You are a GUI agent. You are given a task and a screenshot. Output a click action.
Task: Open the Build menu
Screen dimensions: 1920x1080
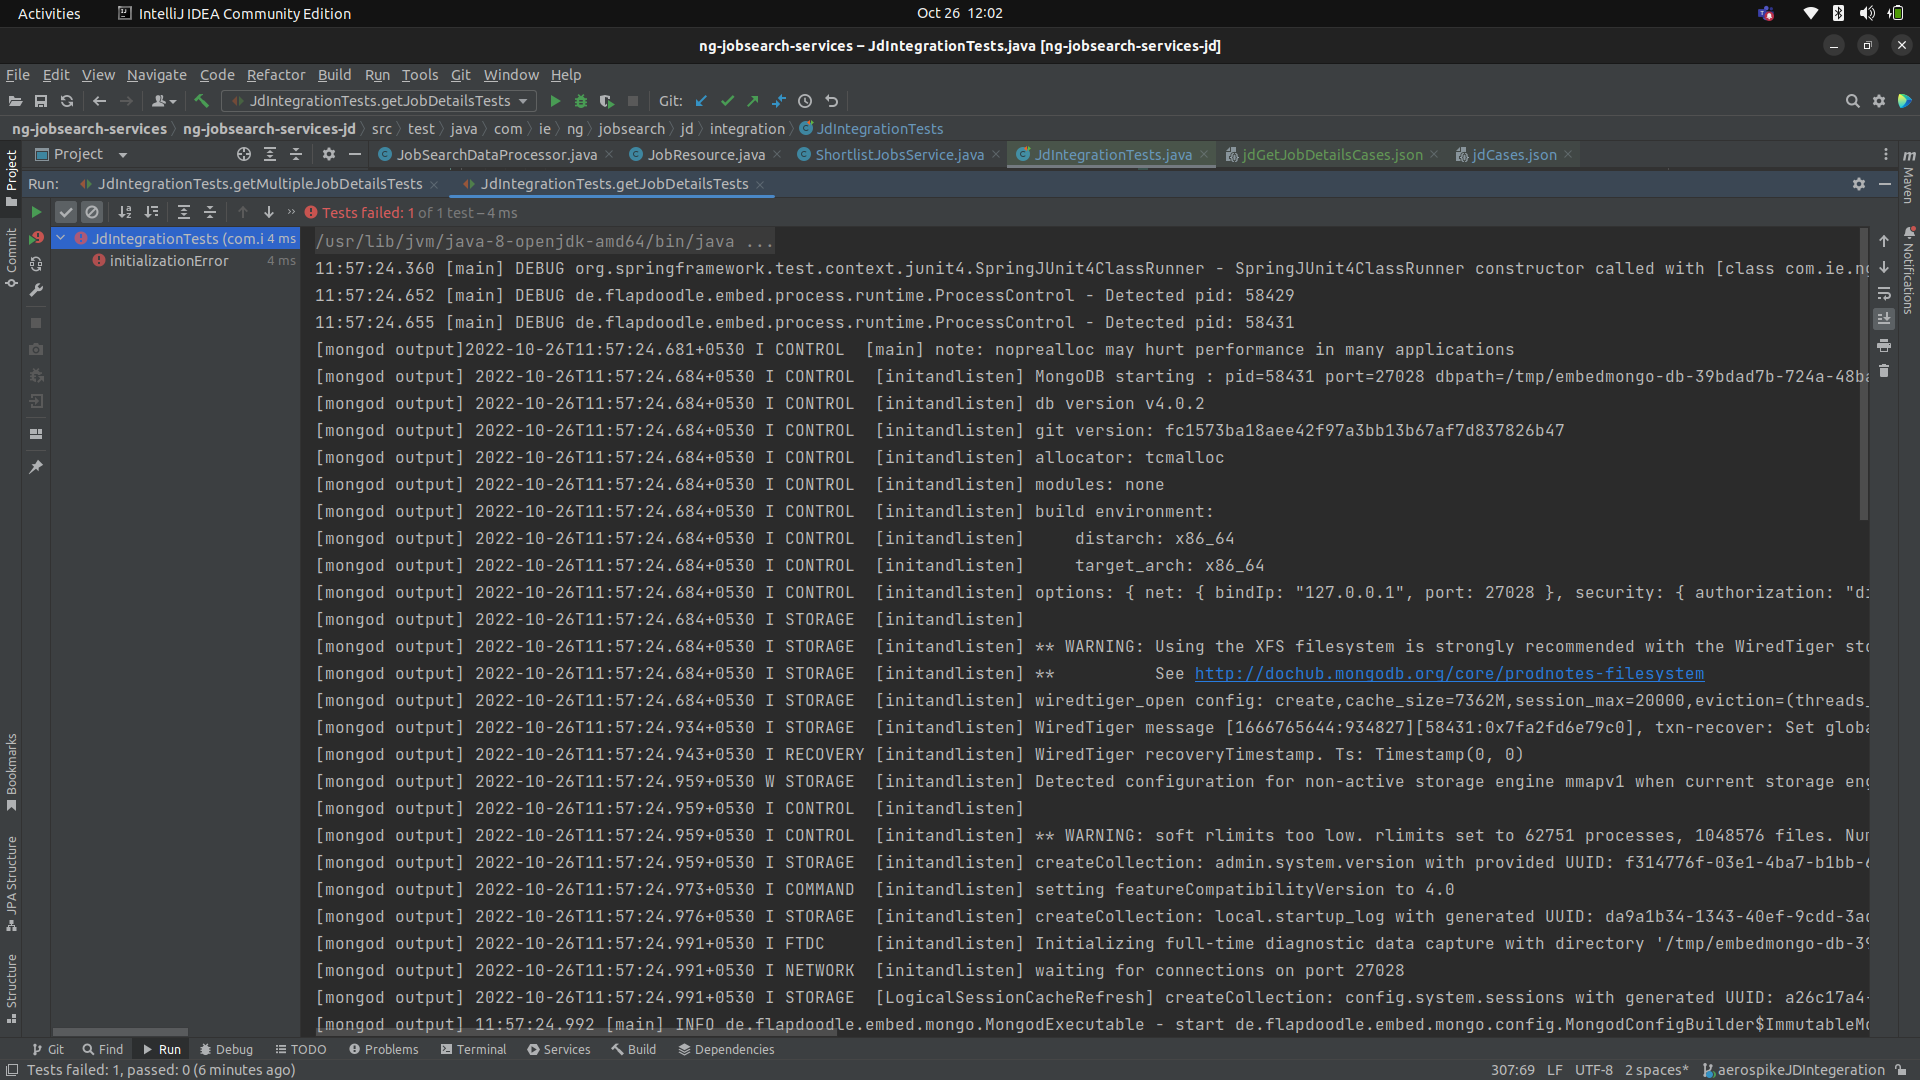334,75
